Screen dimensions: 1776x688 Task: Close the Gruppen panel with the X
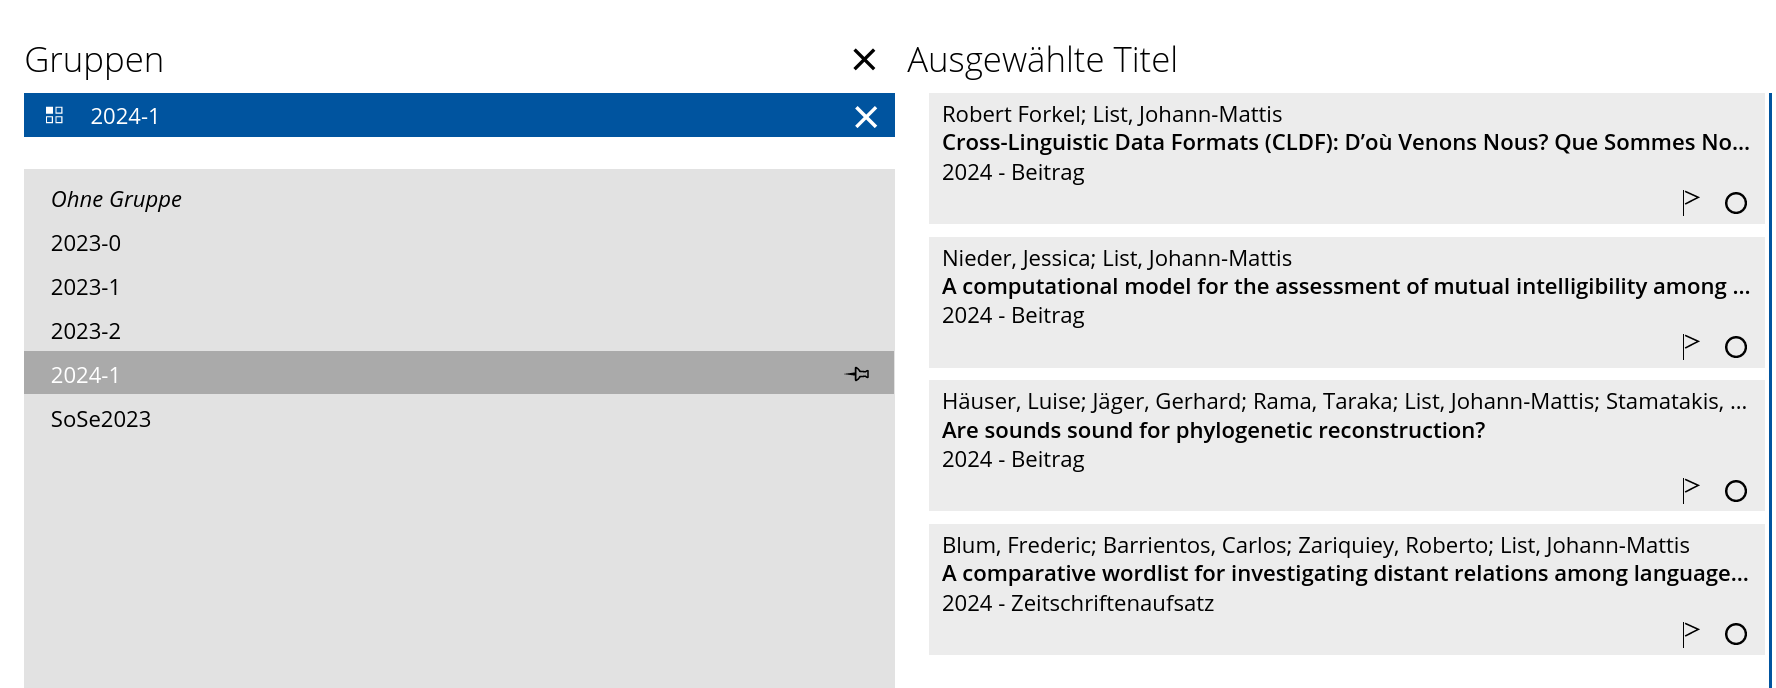[864, 60]
